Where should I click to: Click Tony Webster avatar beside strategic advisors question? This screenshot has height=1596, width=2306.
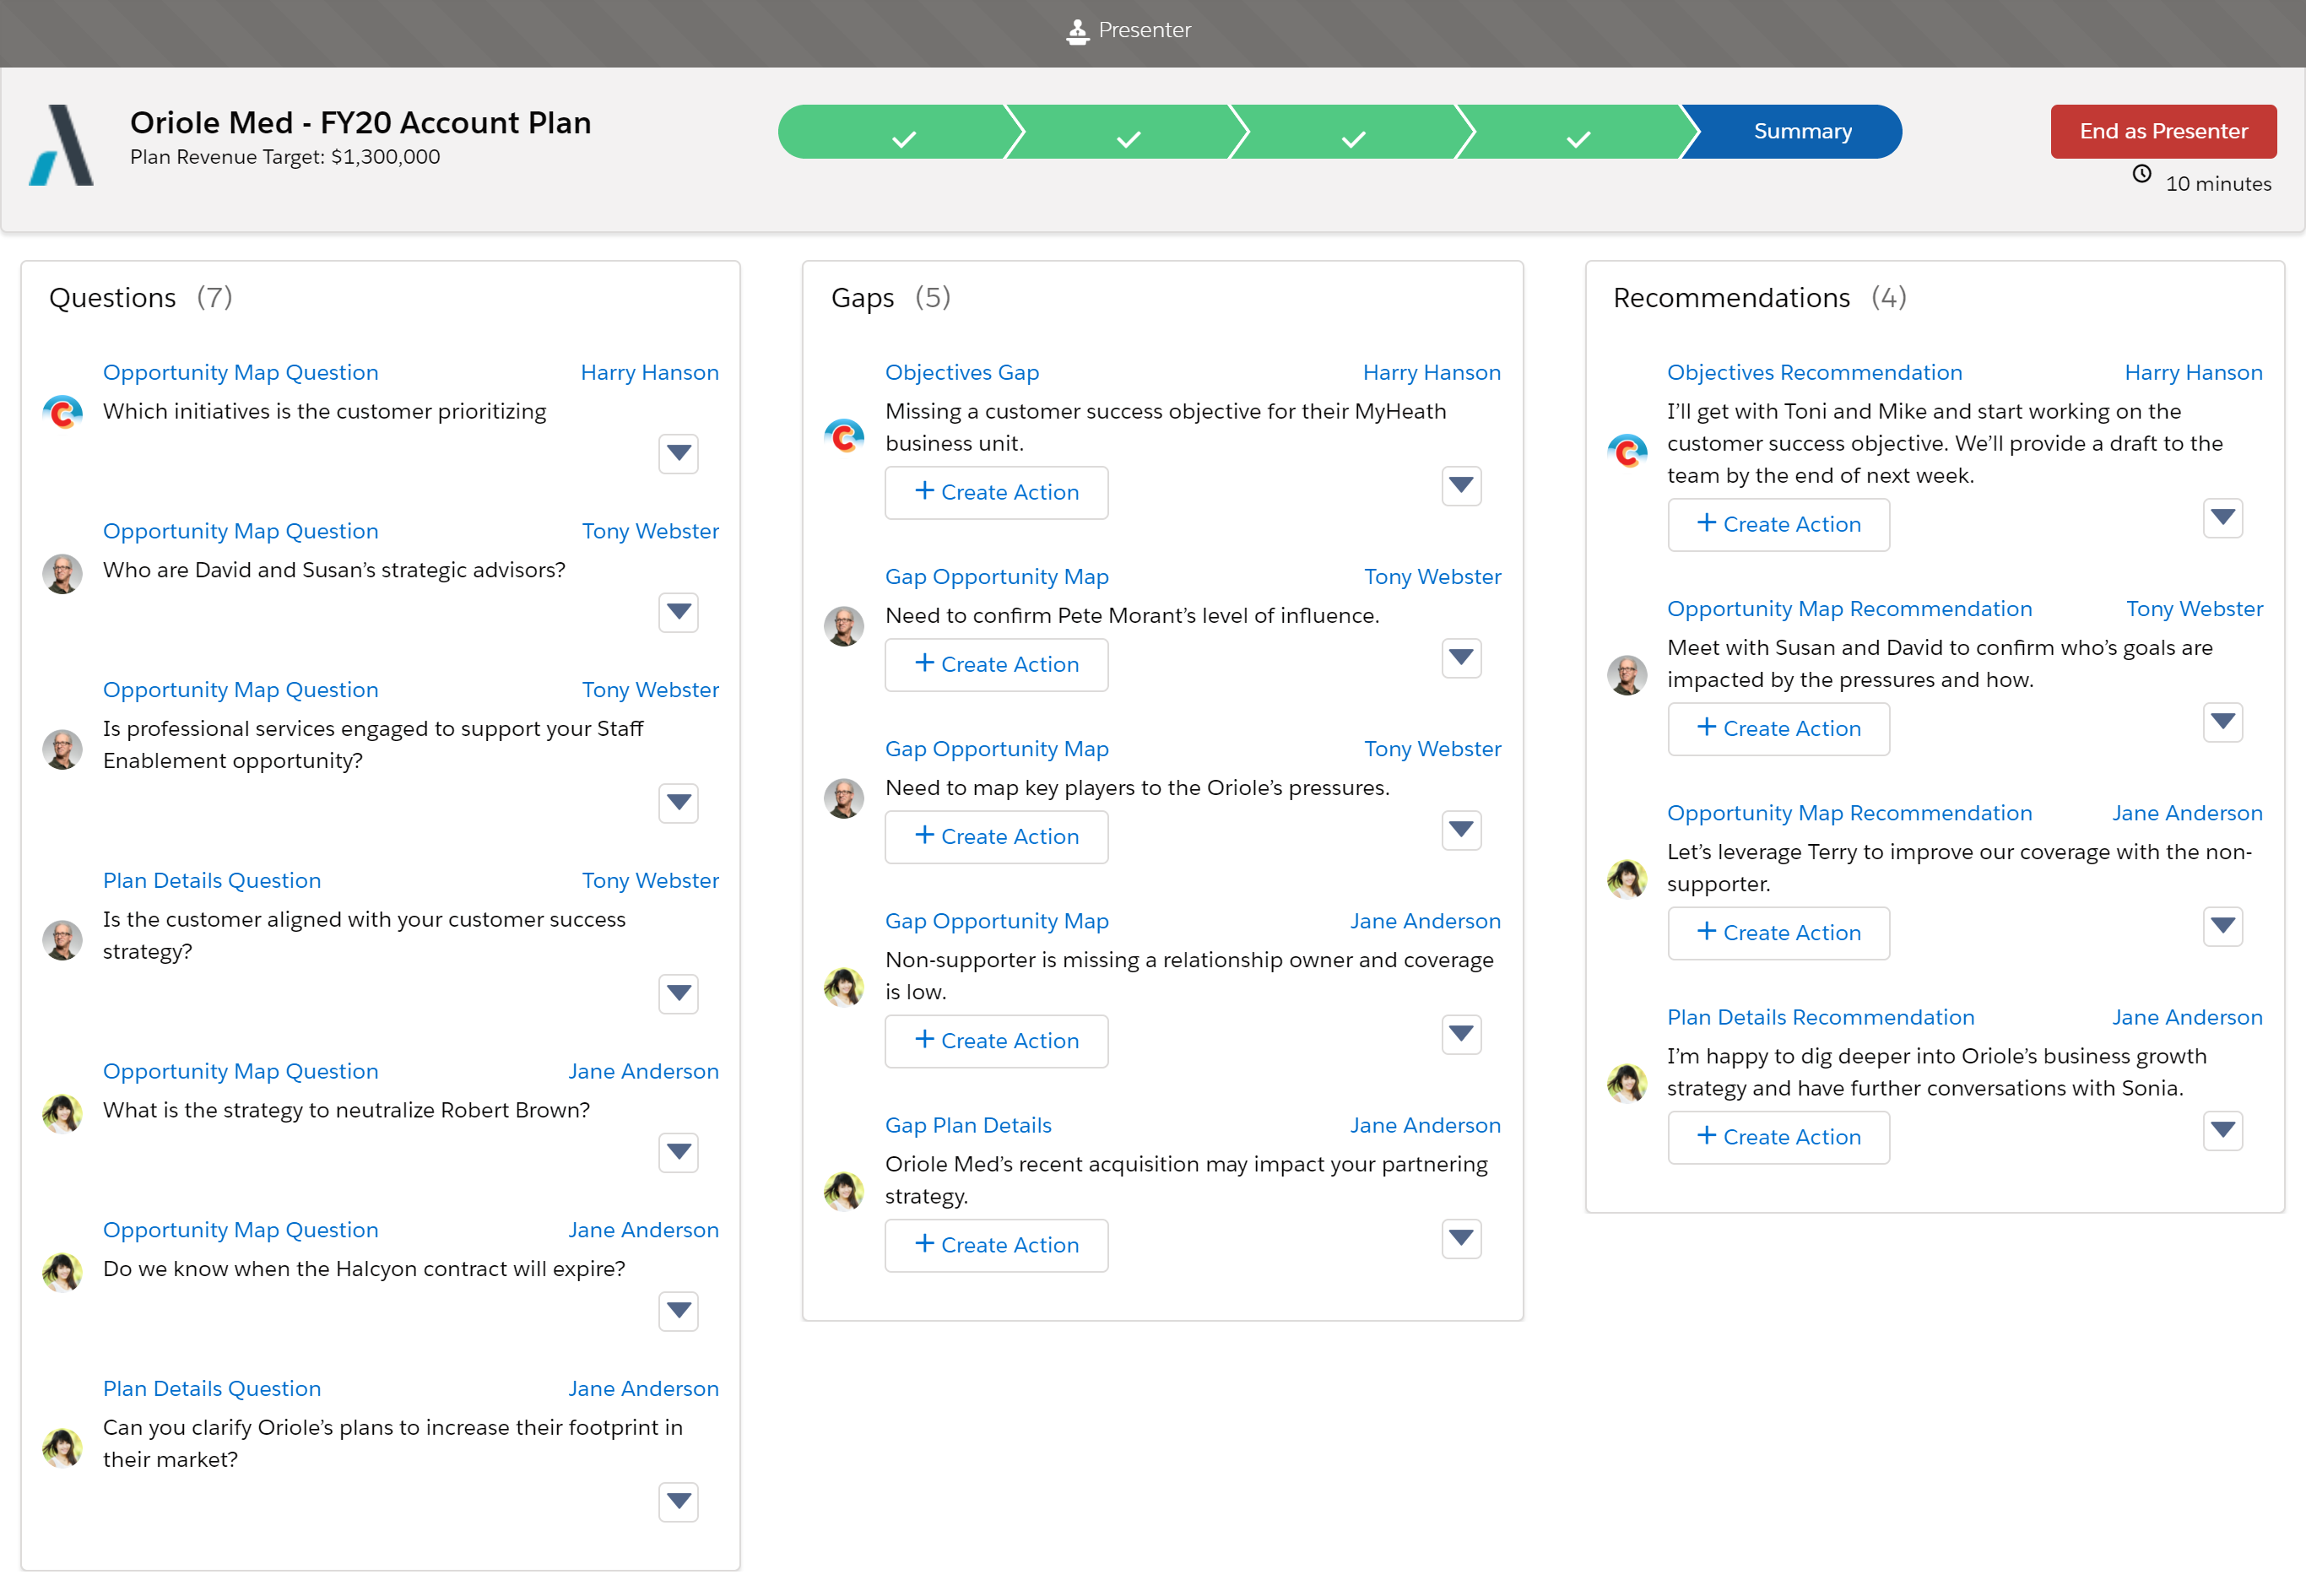[62, 574]
